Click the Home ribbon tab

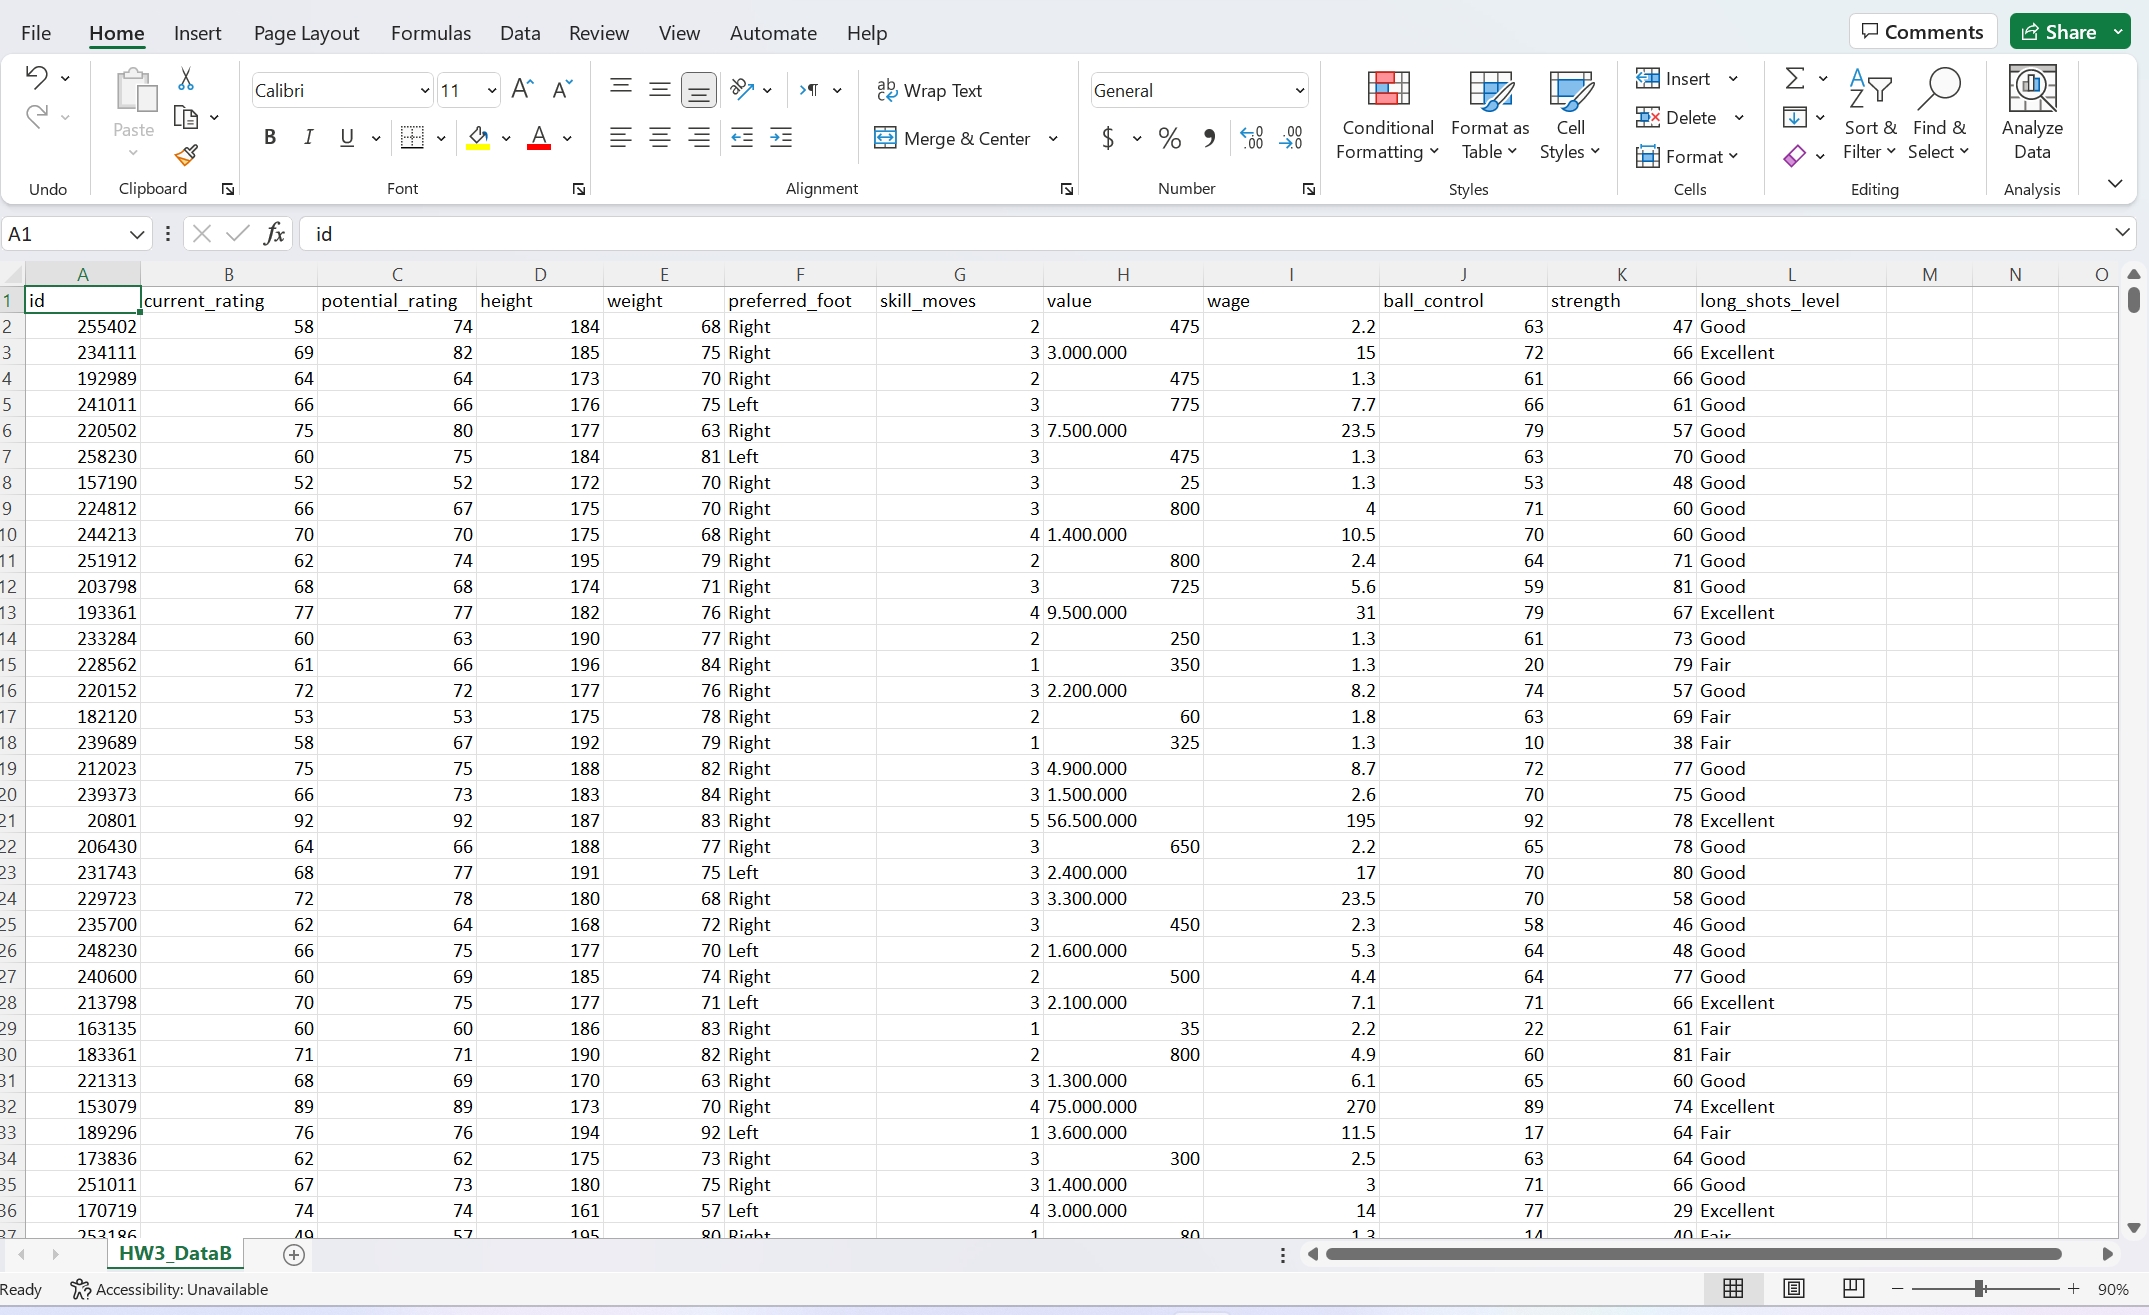click(115, 32)
